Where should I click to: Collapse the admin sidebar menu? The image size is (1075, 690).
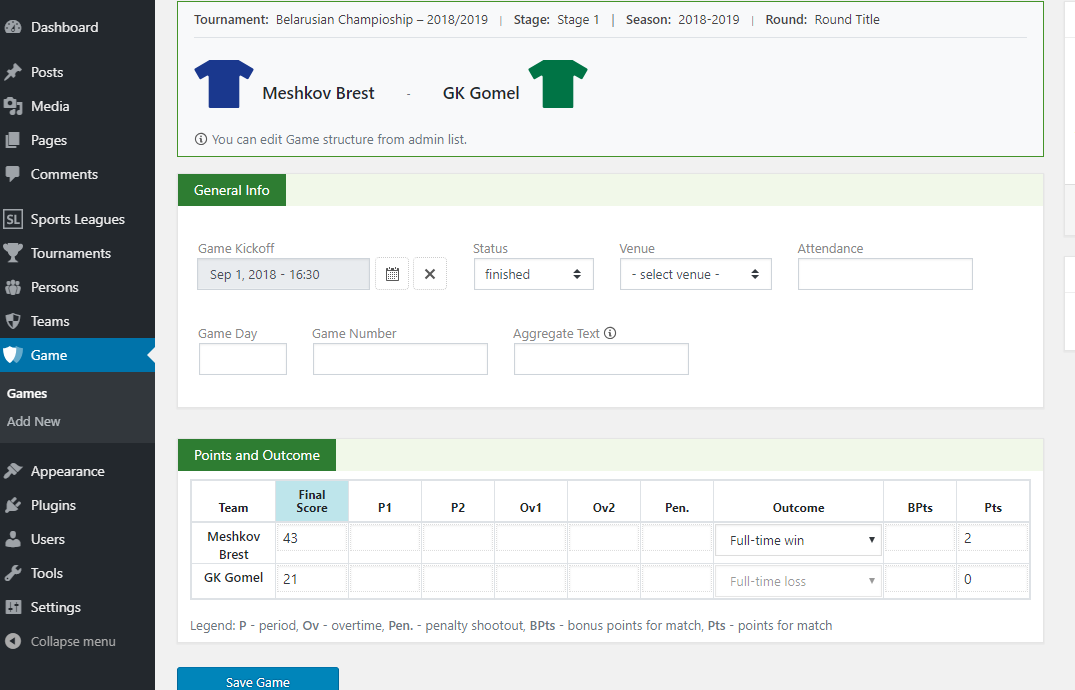coord(72,641)
